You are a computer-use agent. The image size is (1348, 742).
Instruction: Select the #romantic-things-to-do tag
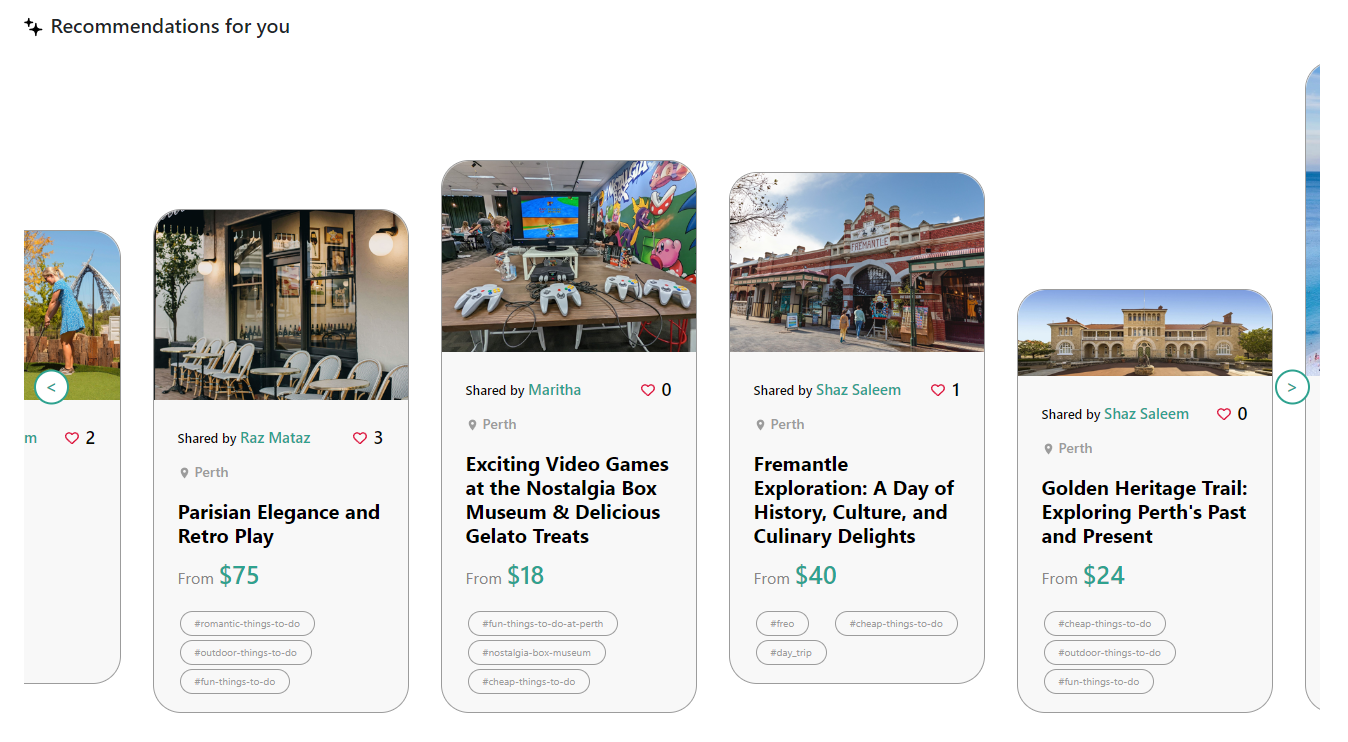pos(247,624)
